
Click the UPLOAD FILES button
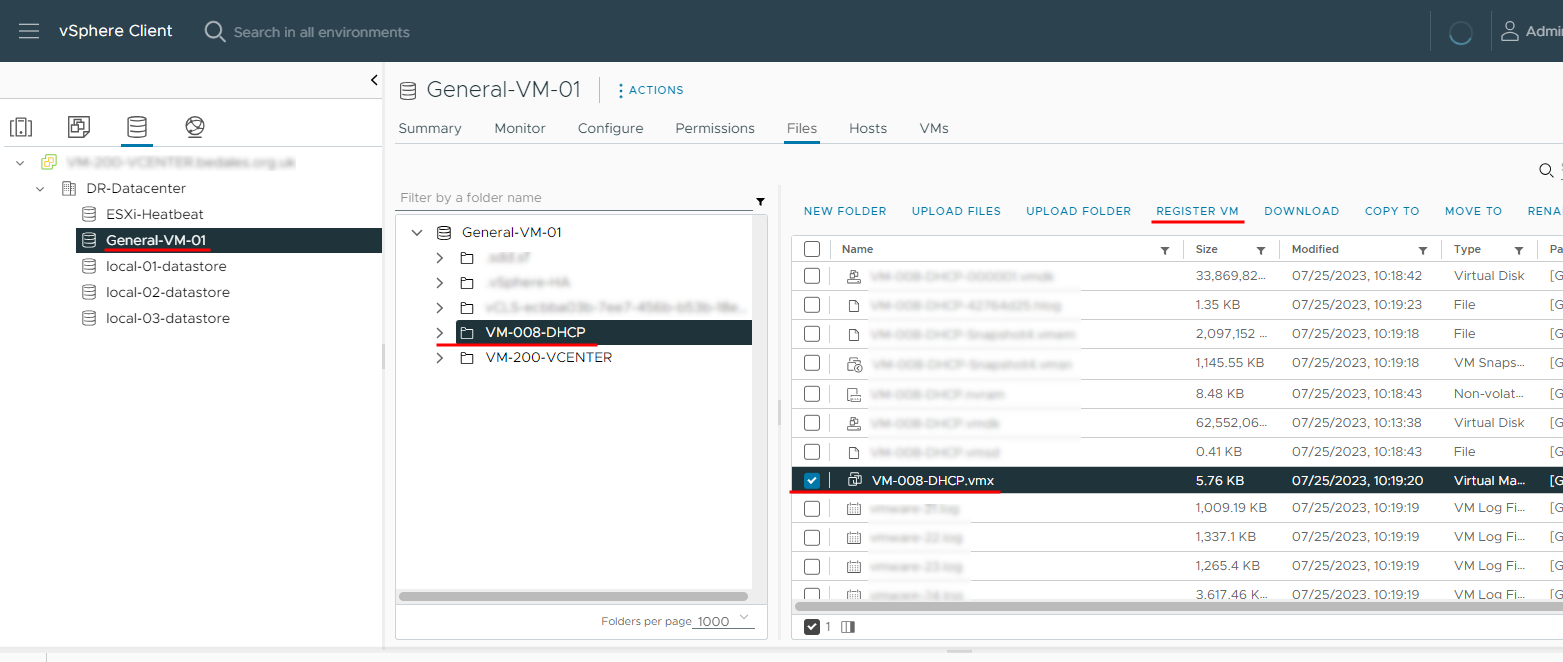pos(956,211)
